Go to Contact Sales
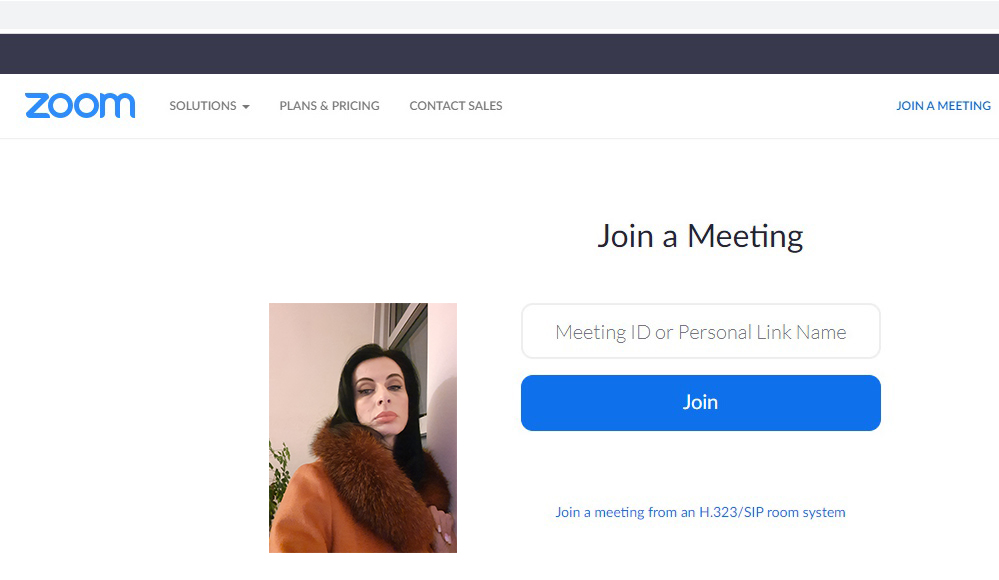999x580 pixels. [x=456, y=106]
